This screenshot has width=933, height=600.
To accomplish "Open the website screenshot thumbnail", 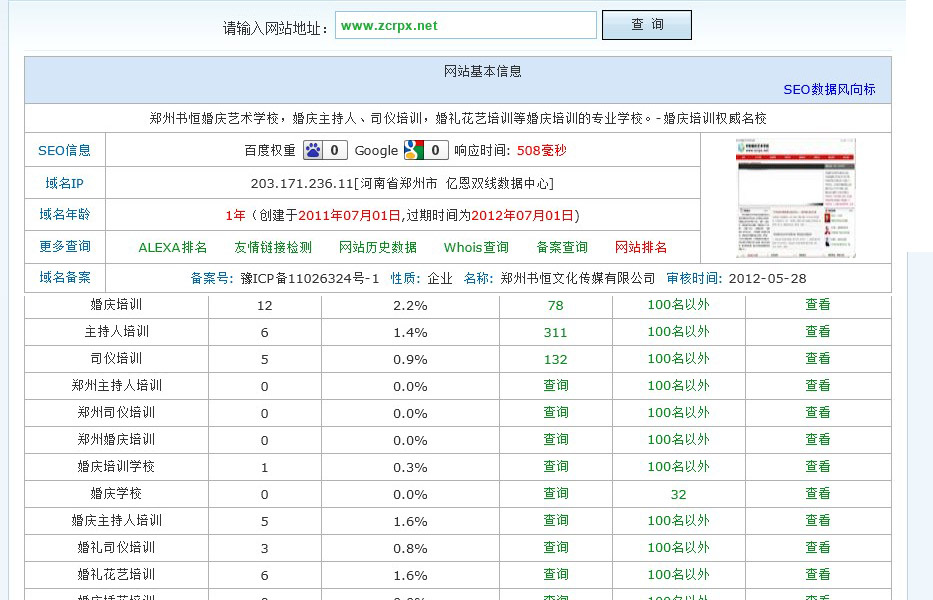I will pyautogui.click(x=796, y=198).
